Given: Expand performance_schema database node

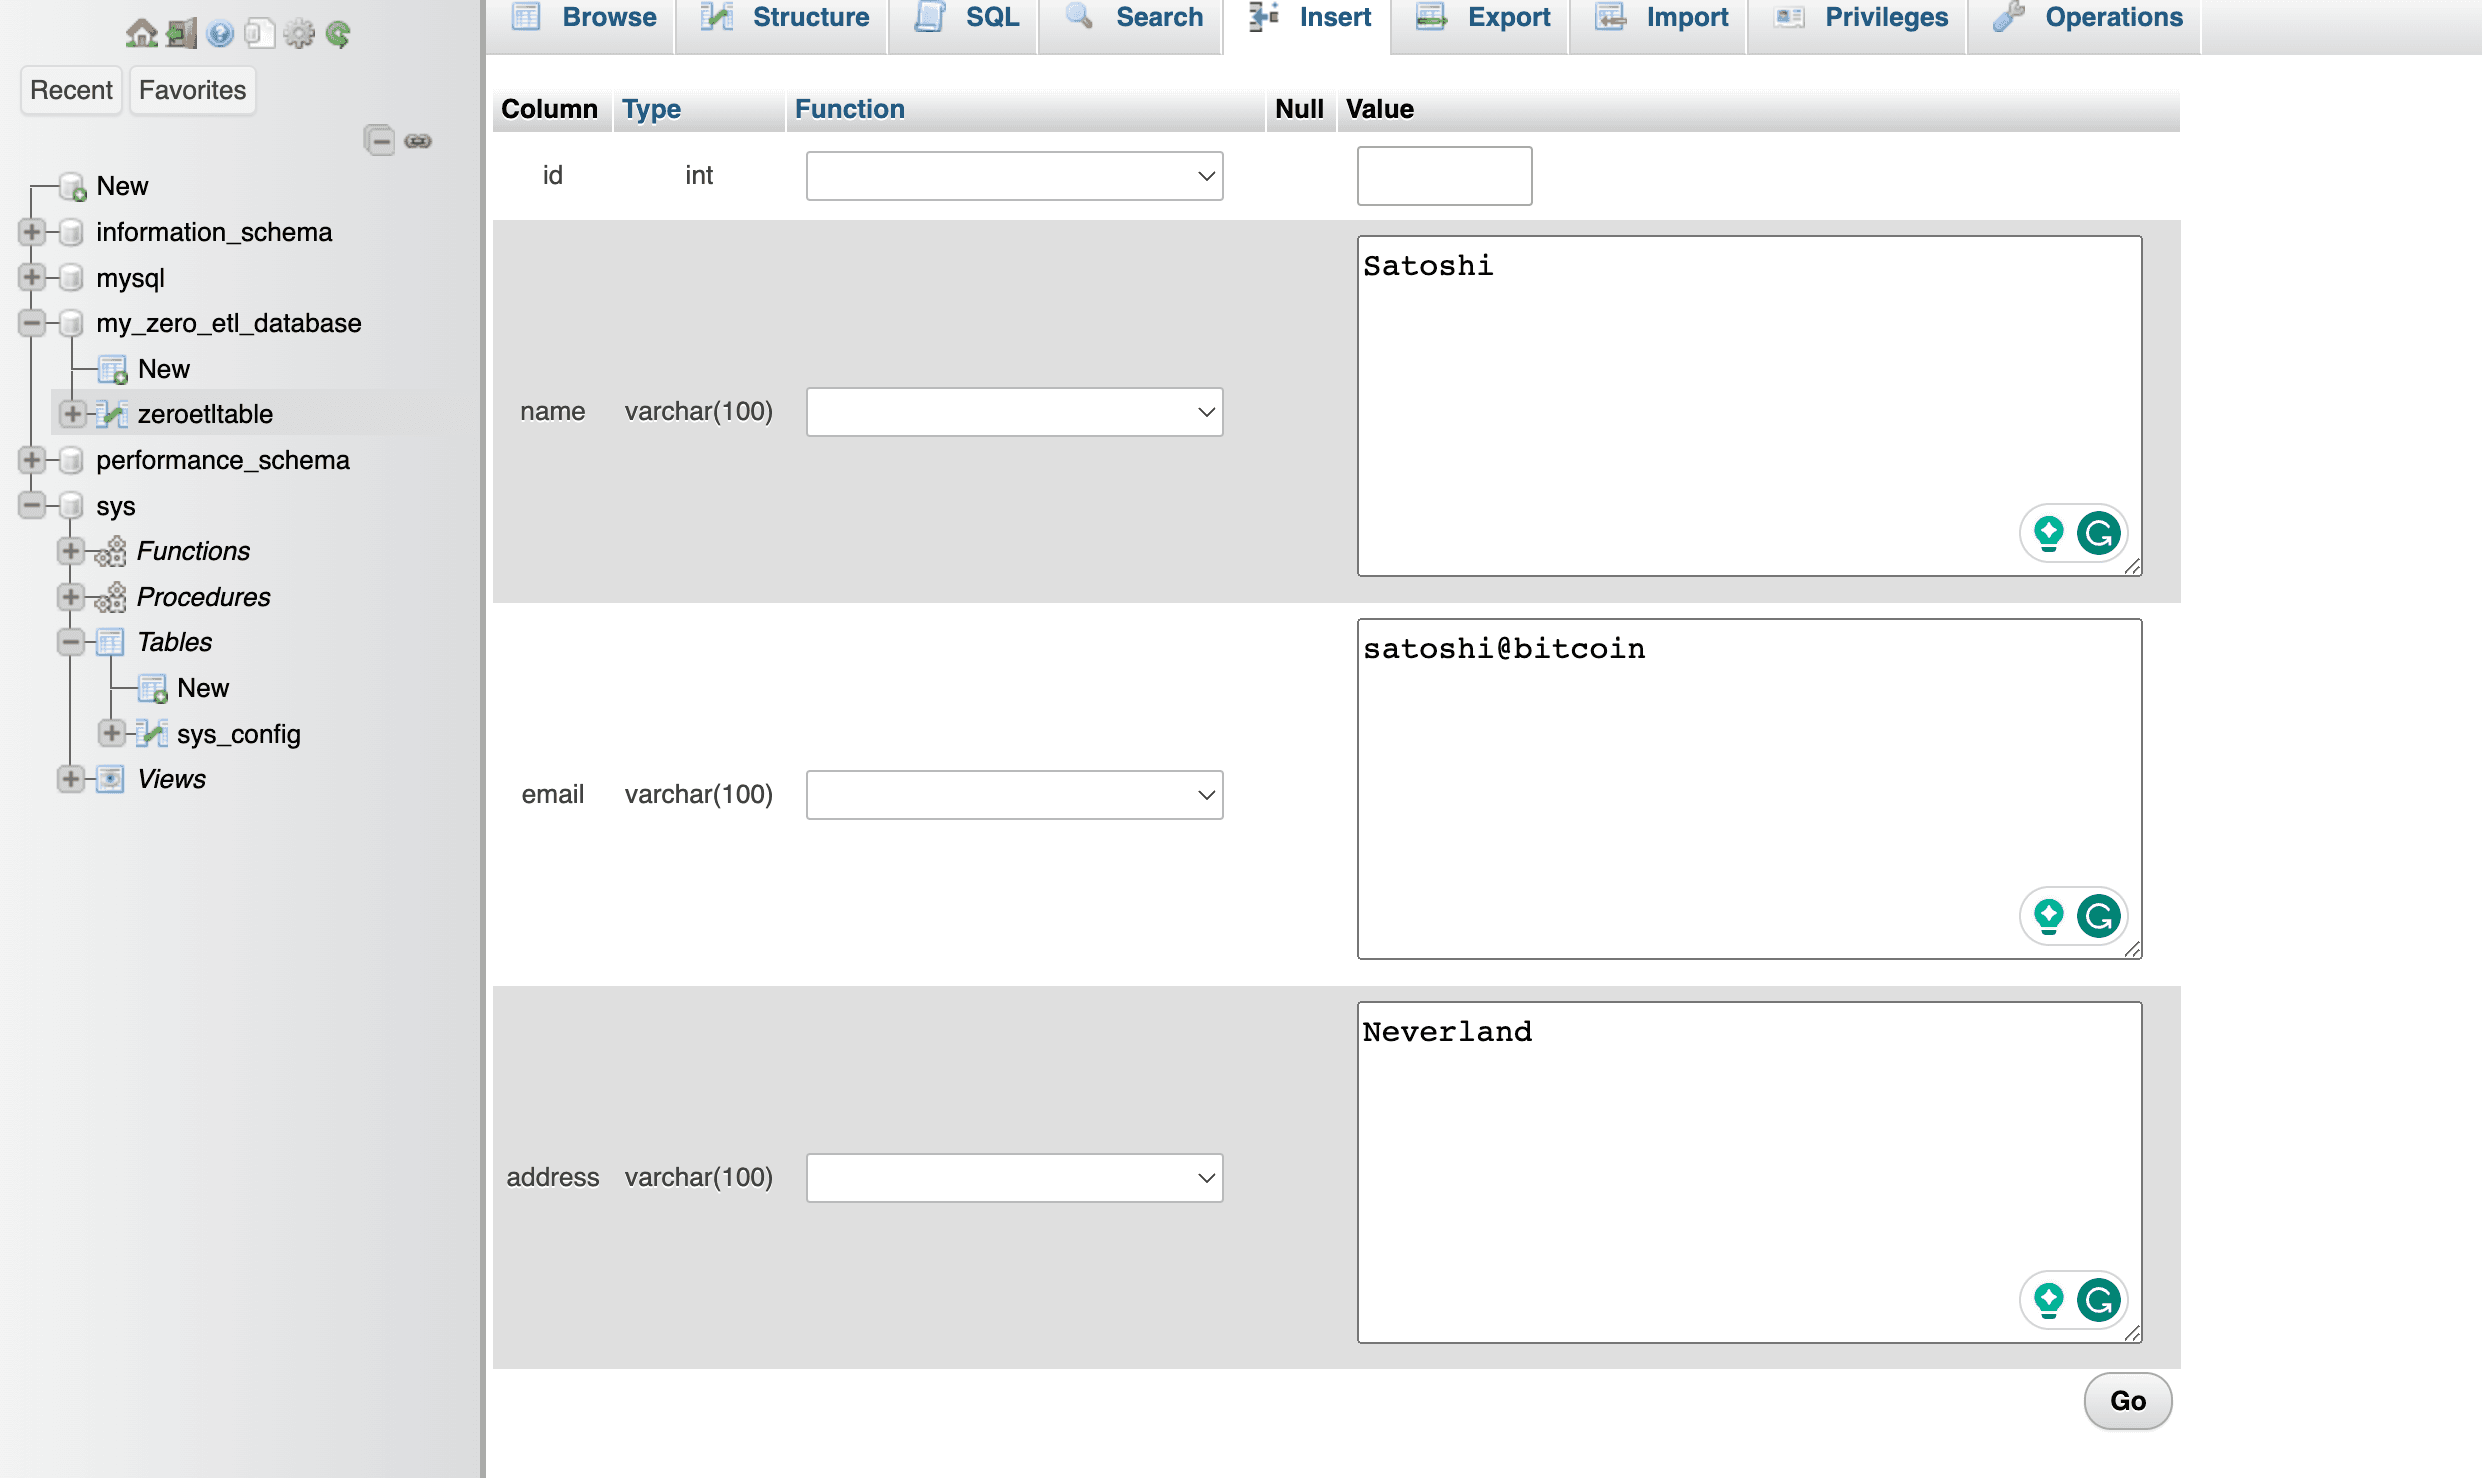Looking at the screenshot, I should click(x=32, y=460).
